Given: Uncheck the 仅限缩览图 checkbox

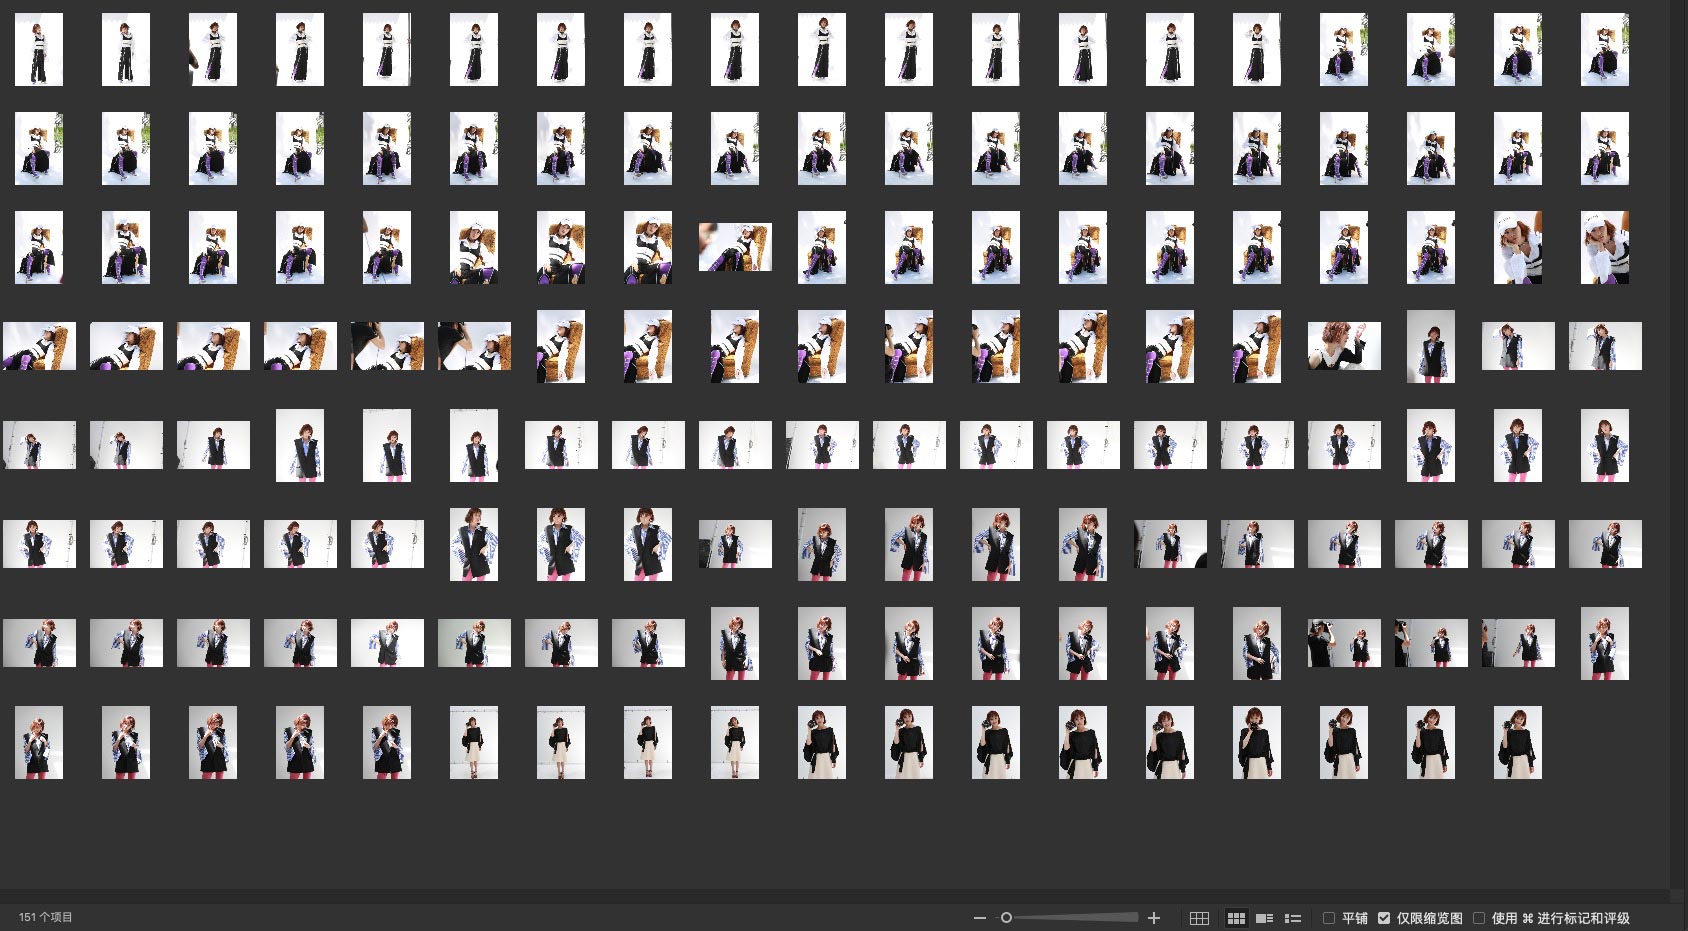Looking at the screenshot, I should 1384,918.
